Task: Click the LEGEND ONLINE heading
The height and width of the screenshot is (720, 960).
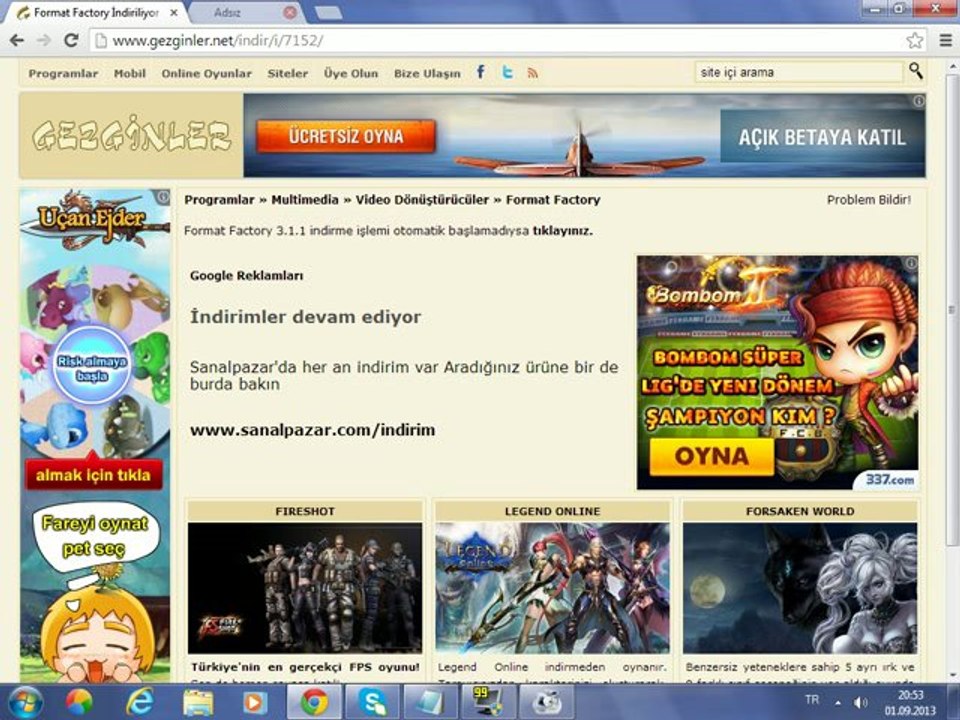Action: point(552,511)
